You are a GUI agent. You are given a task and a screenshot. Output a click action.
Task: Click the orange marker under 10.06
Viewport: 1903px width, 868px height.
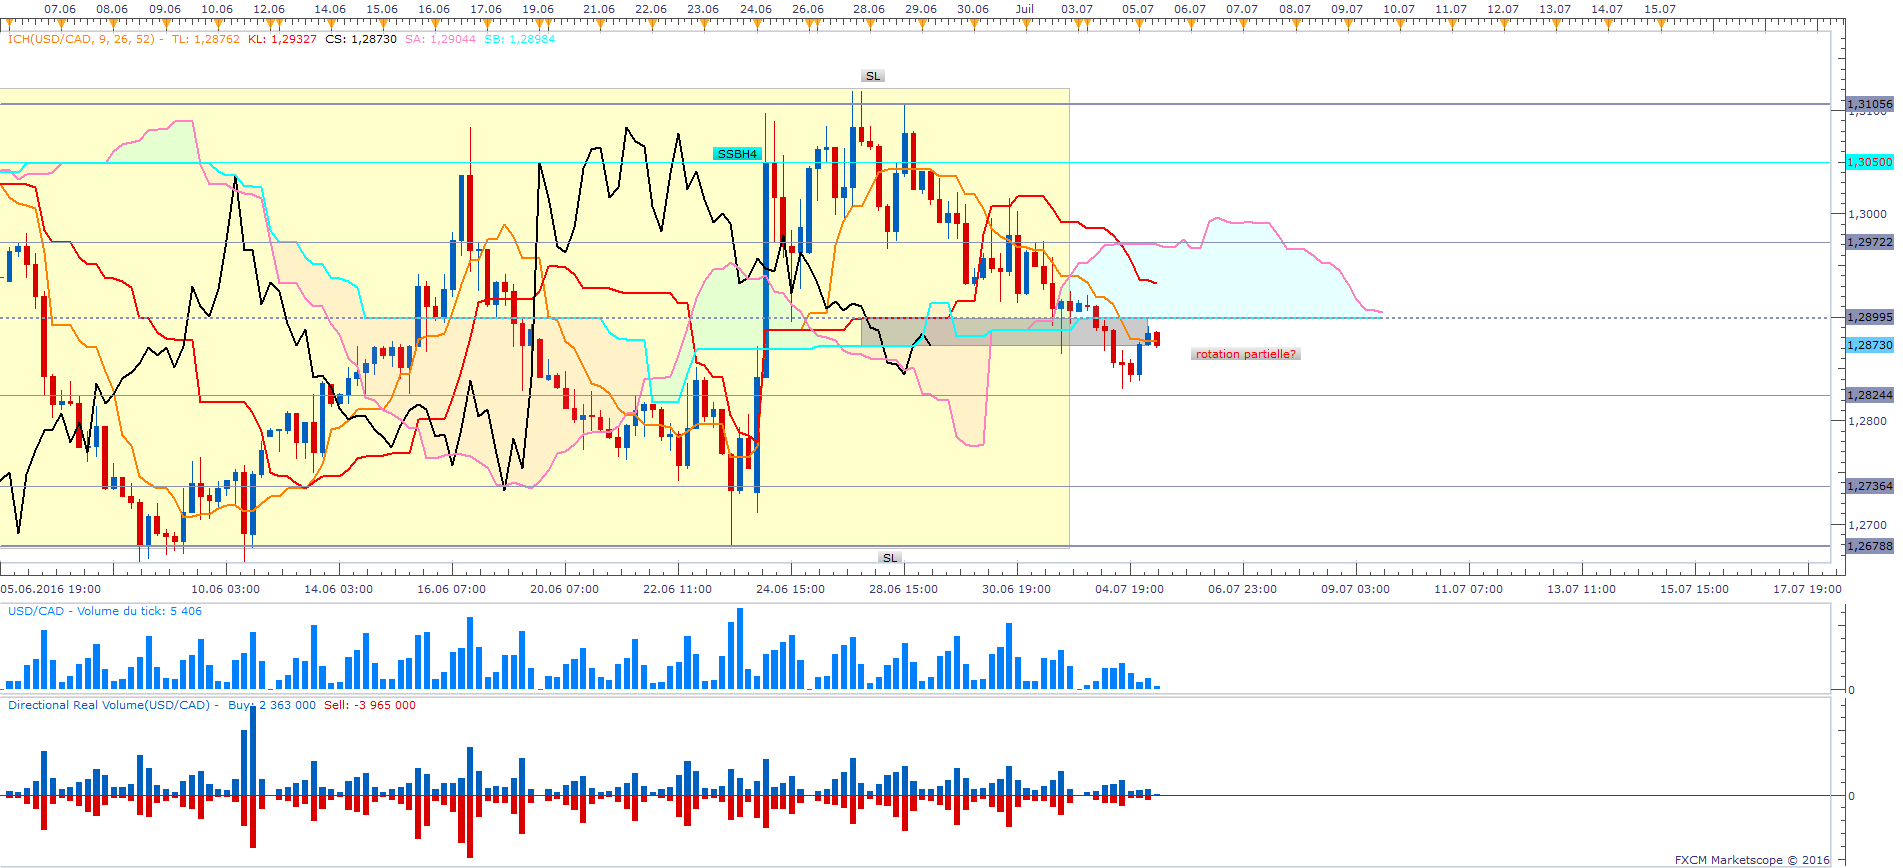point(217,21)
